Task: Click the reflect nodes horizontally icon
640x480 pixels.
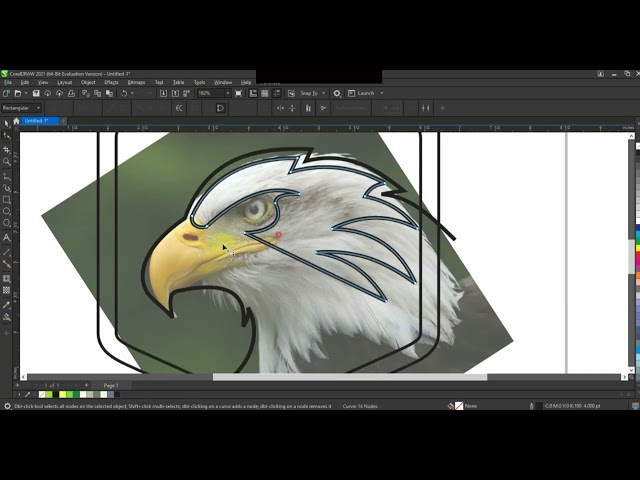Action: tap(280, 108)
